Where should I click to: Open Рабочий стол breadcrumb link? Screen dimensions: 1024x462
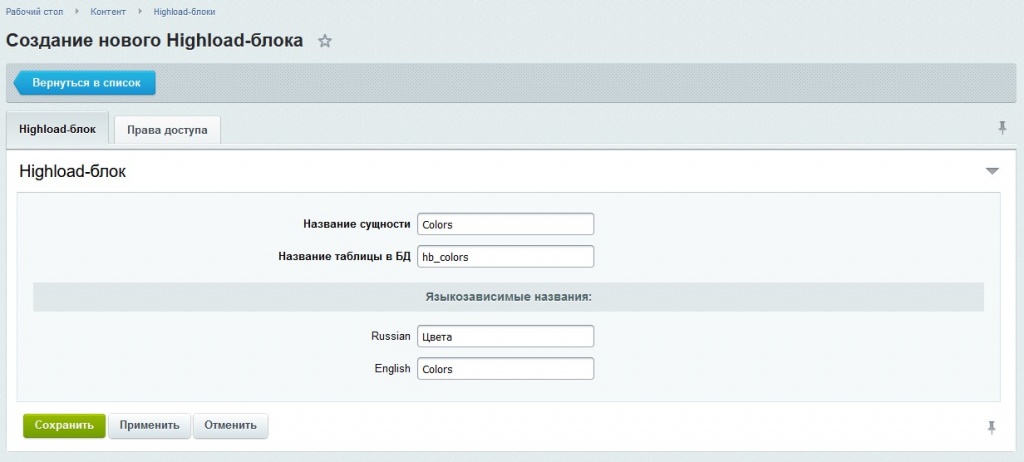click(x=35, y=12)
